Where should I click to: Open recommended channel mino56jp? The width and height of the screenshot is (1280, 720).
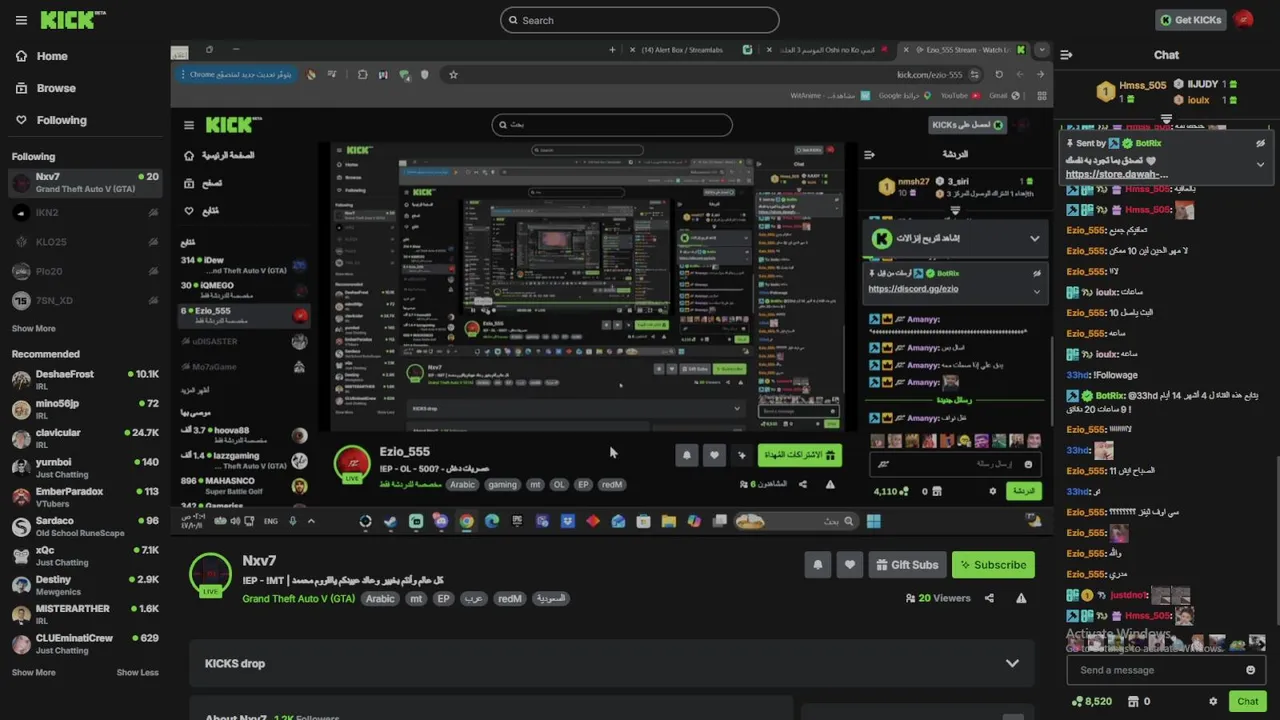85,409
